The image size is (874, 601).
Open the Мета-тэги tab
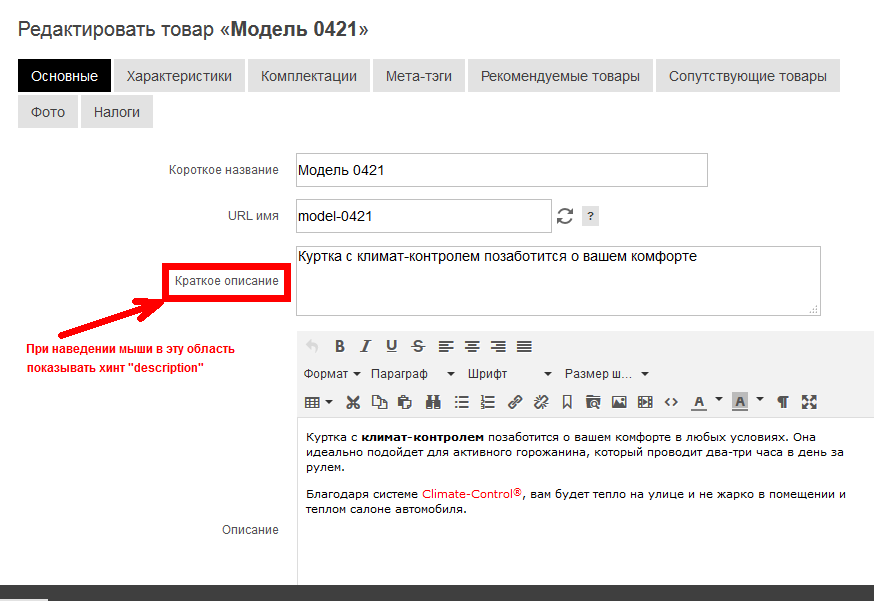click(x=419, y=76)
